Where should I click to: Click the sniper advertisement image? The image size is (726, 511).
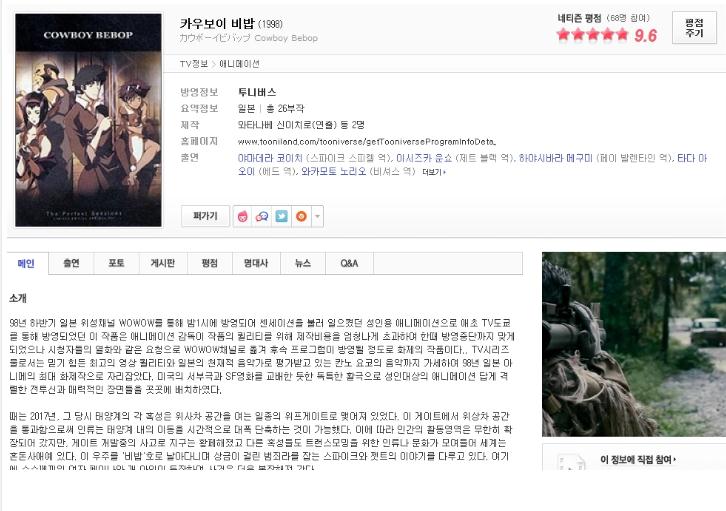(634, 344)
